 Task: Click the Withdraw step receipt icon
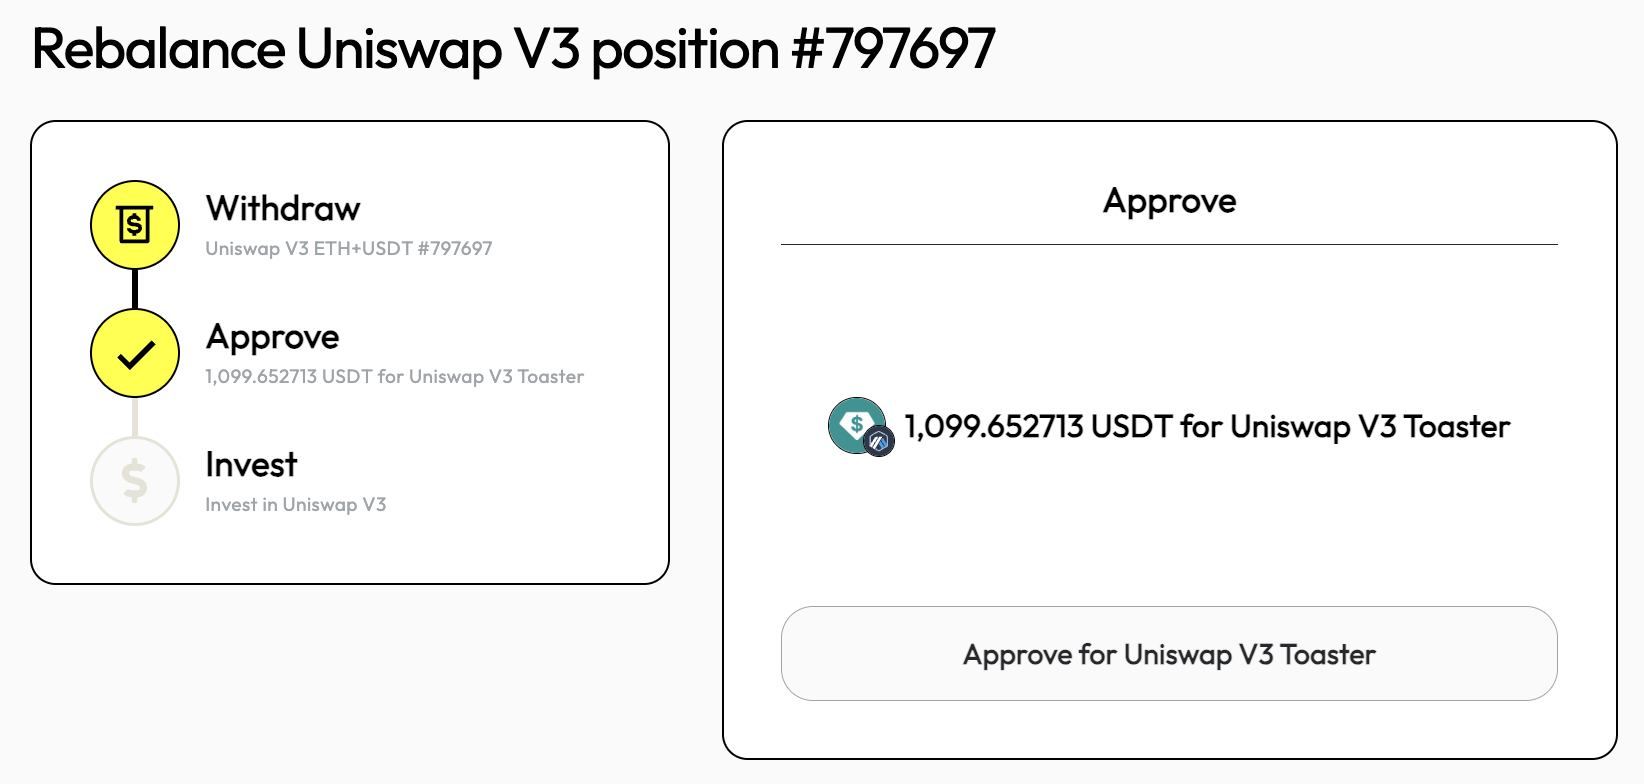tap(135, 225)
